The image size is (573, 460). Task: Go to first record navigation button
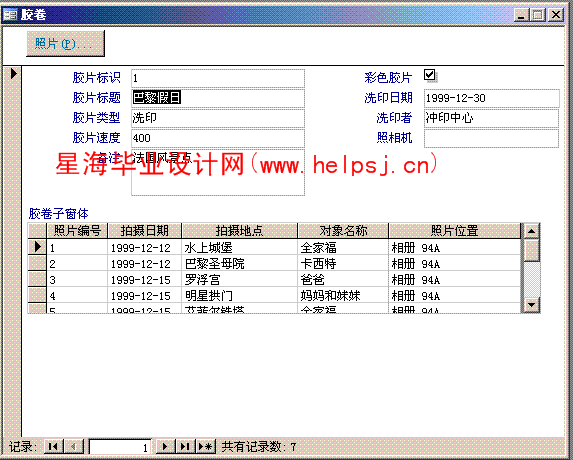click(x=53, y=446)
